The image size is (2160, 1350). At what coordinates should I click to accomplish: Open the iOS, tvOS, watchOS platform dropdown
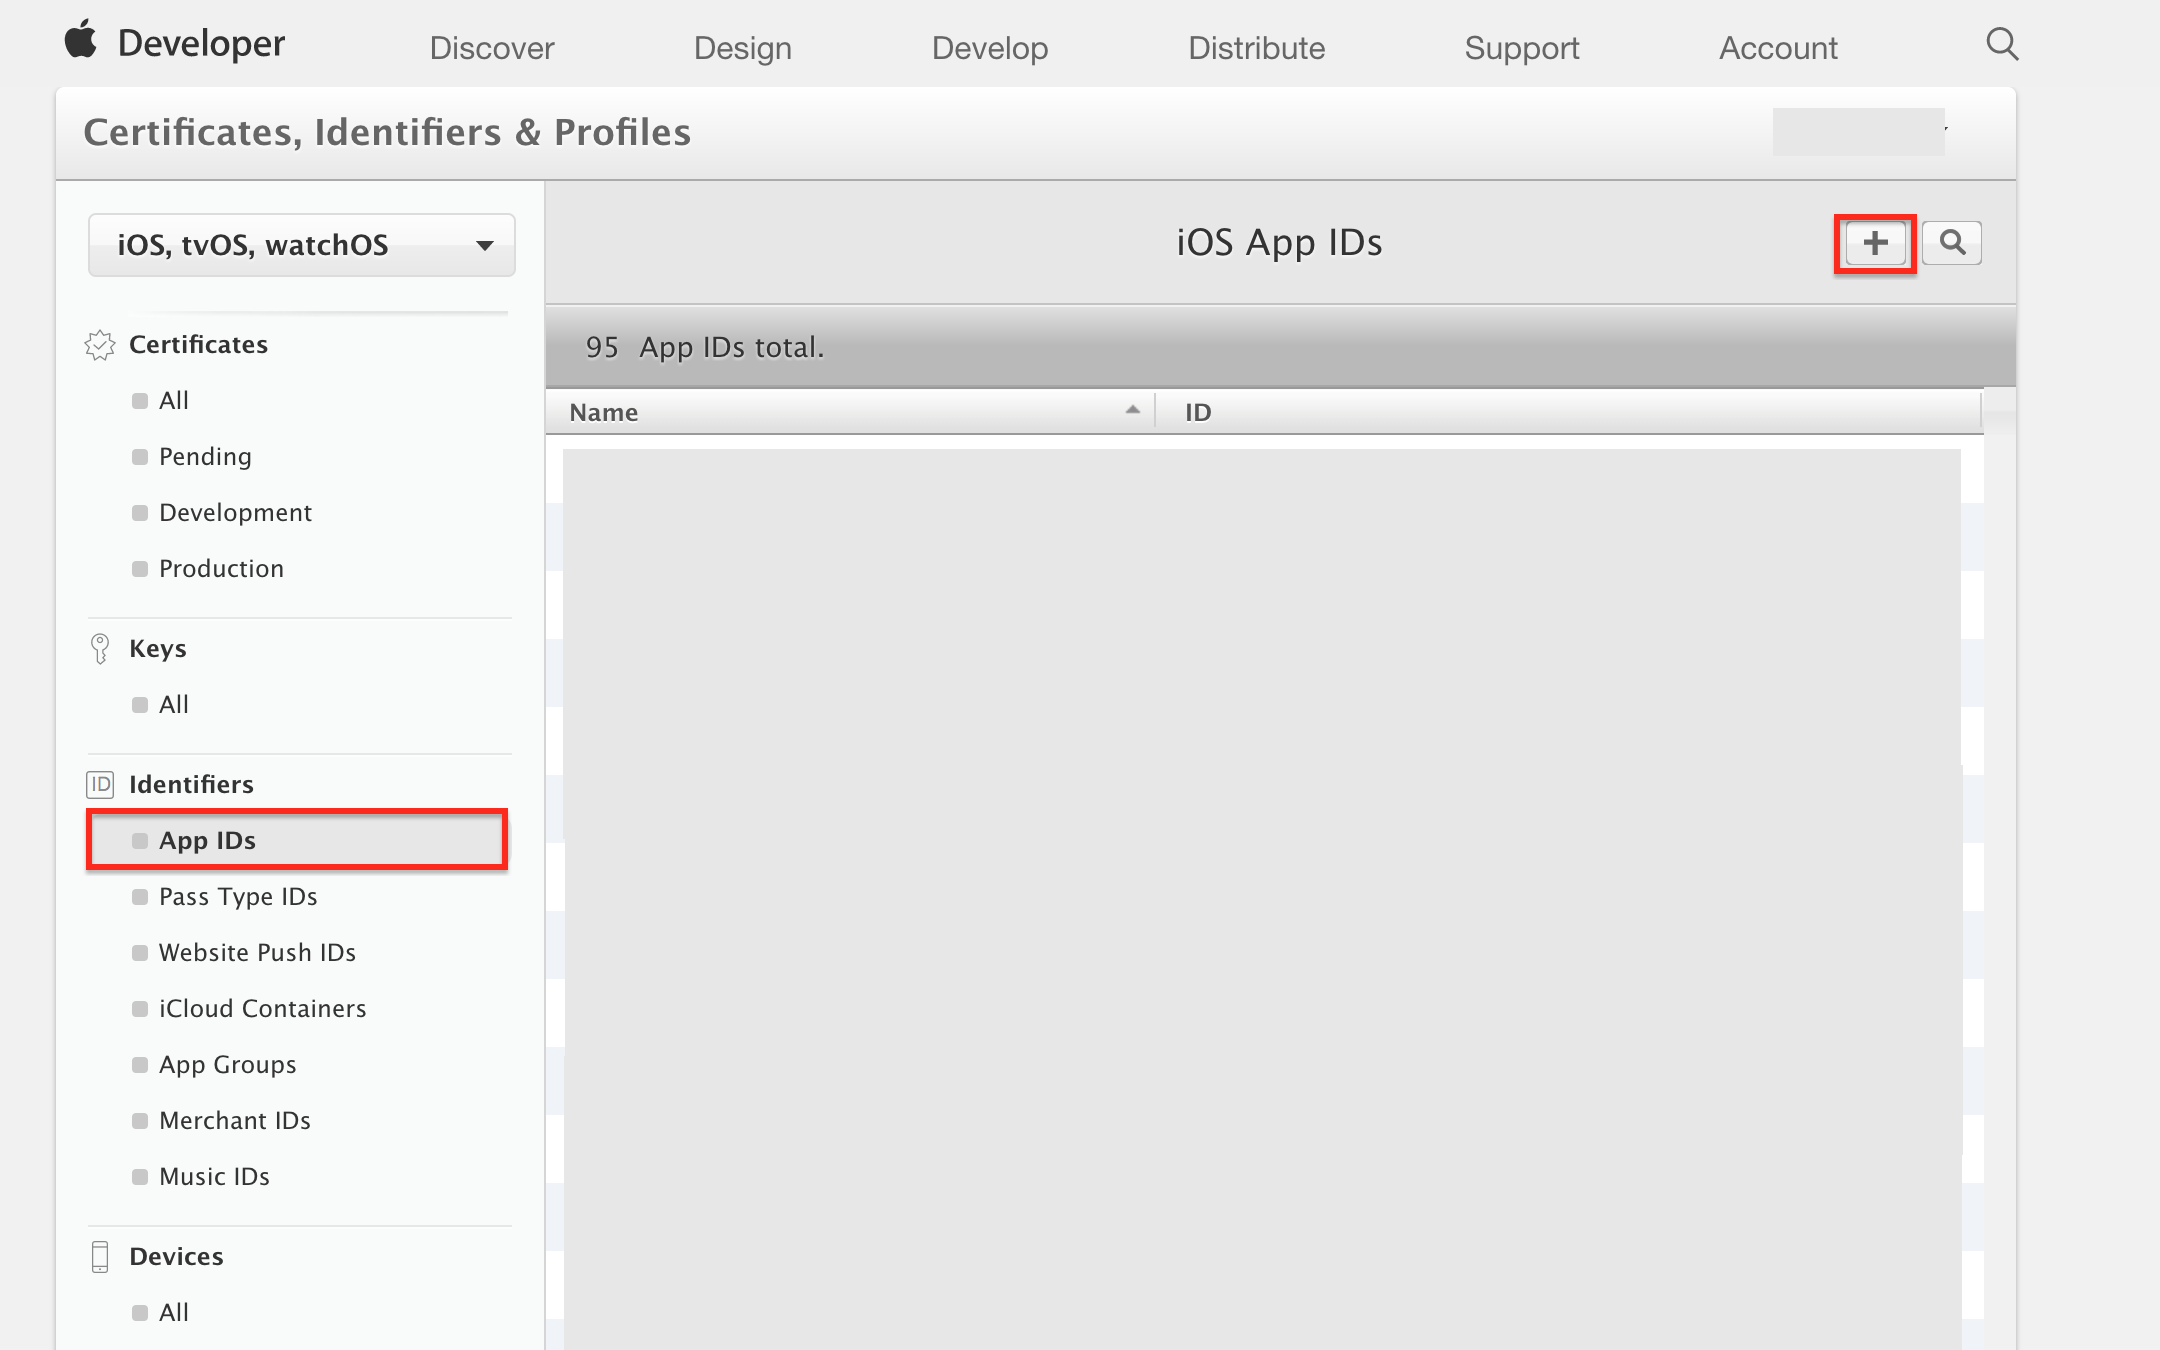[x=301, y=245]
